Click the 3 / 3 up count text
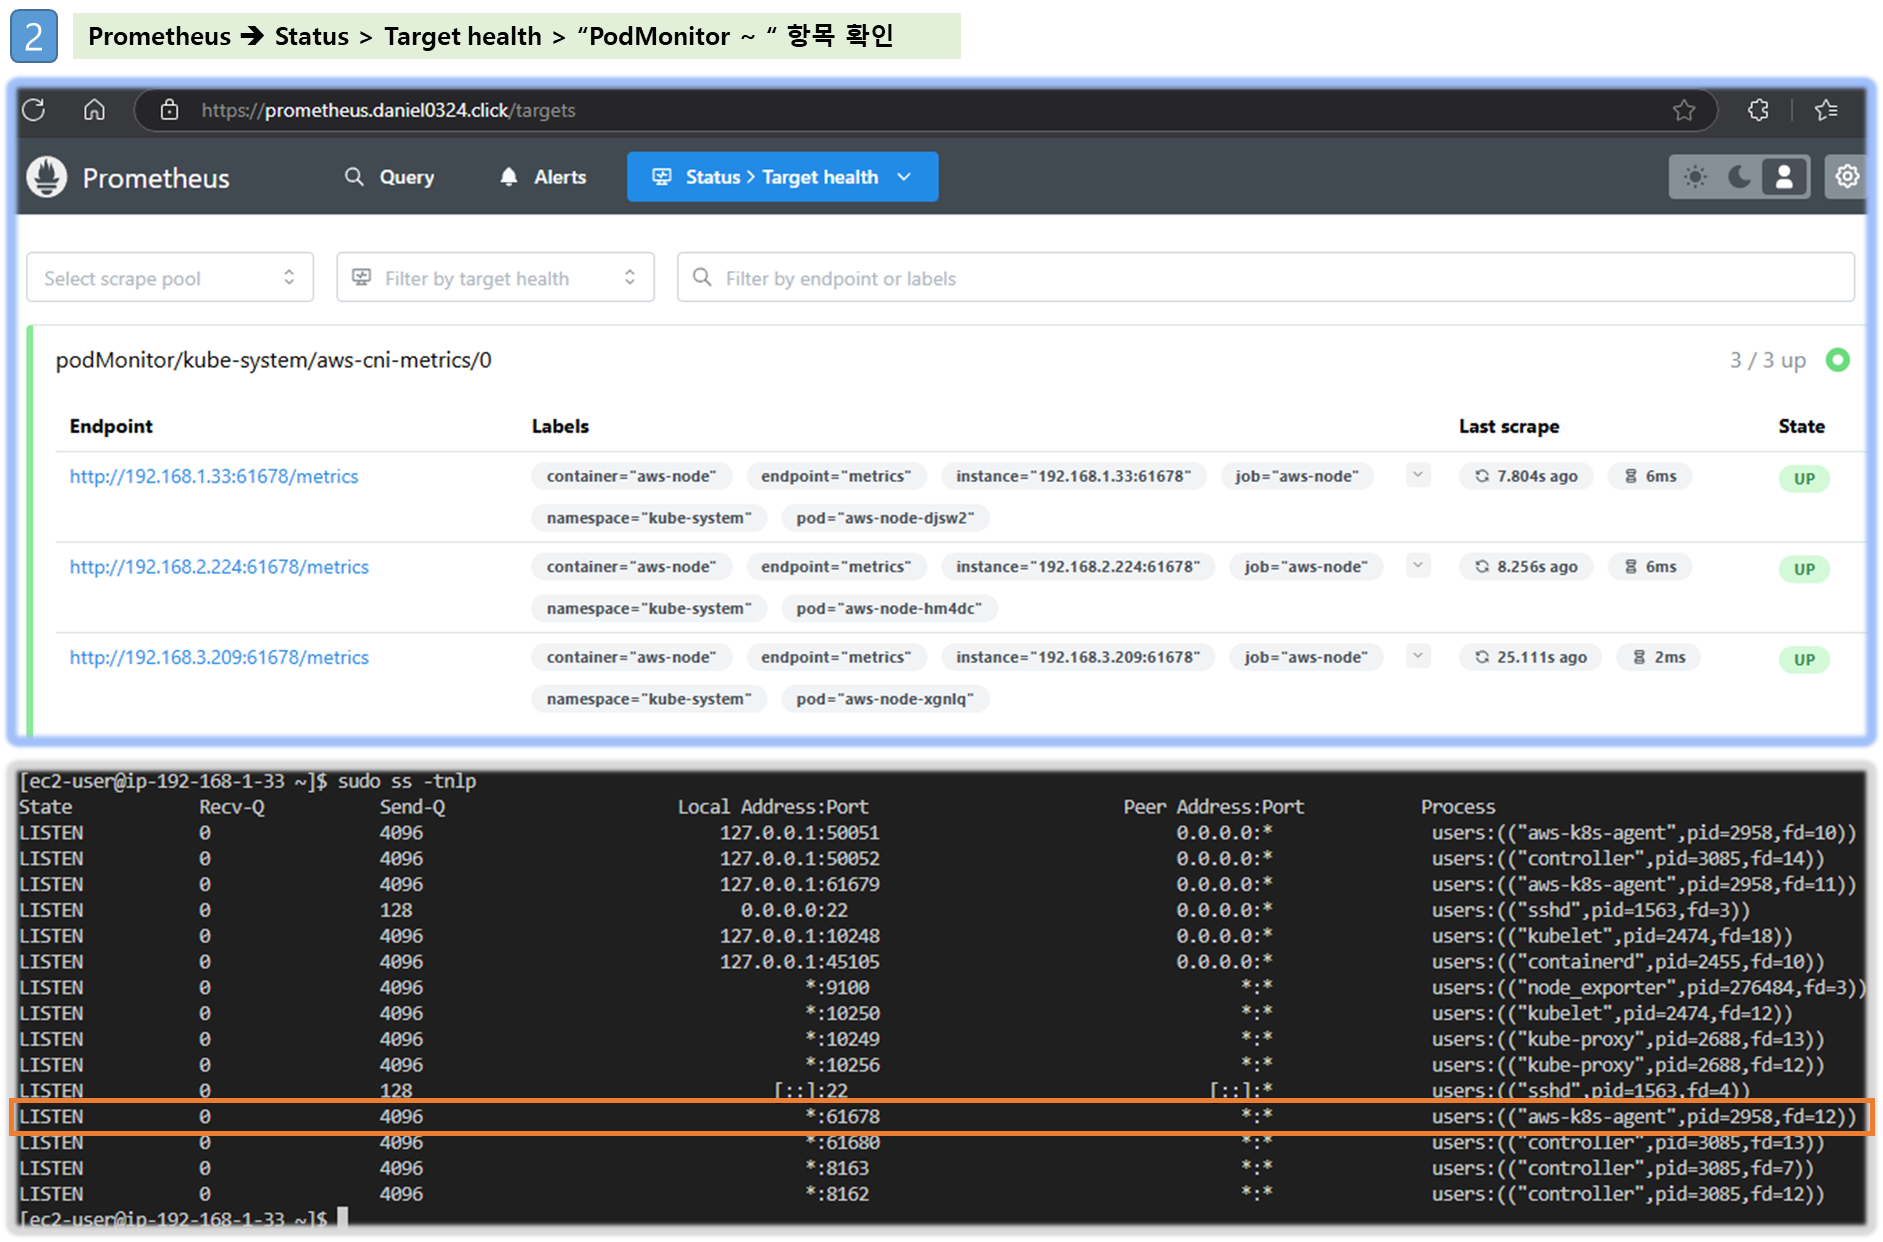Screen dimensions: 1883x1242 click(1768, 360)
